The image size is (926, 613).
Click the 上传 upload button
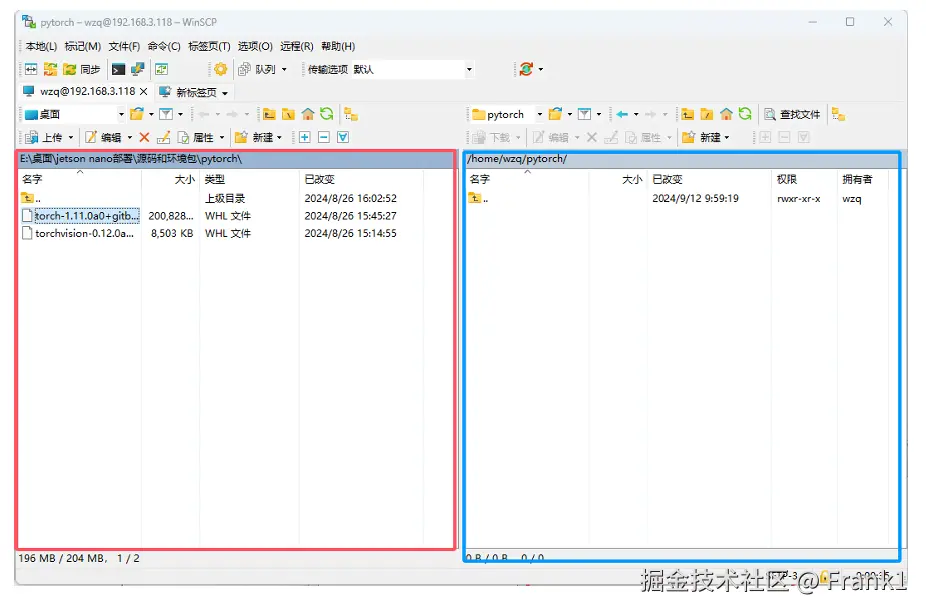click(x=44, y=137)
